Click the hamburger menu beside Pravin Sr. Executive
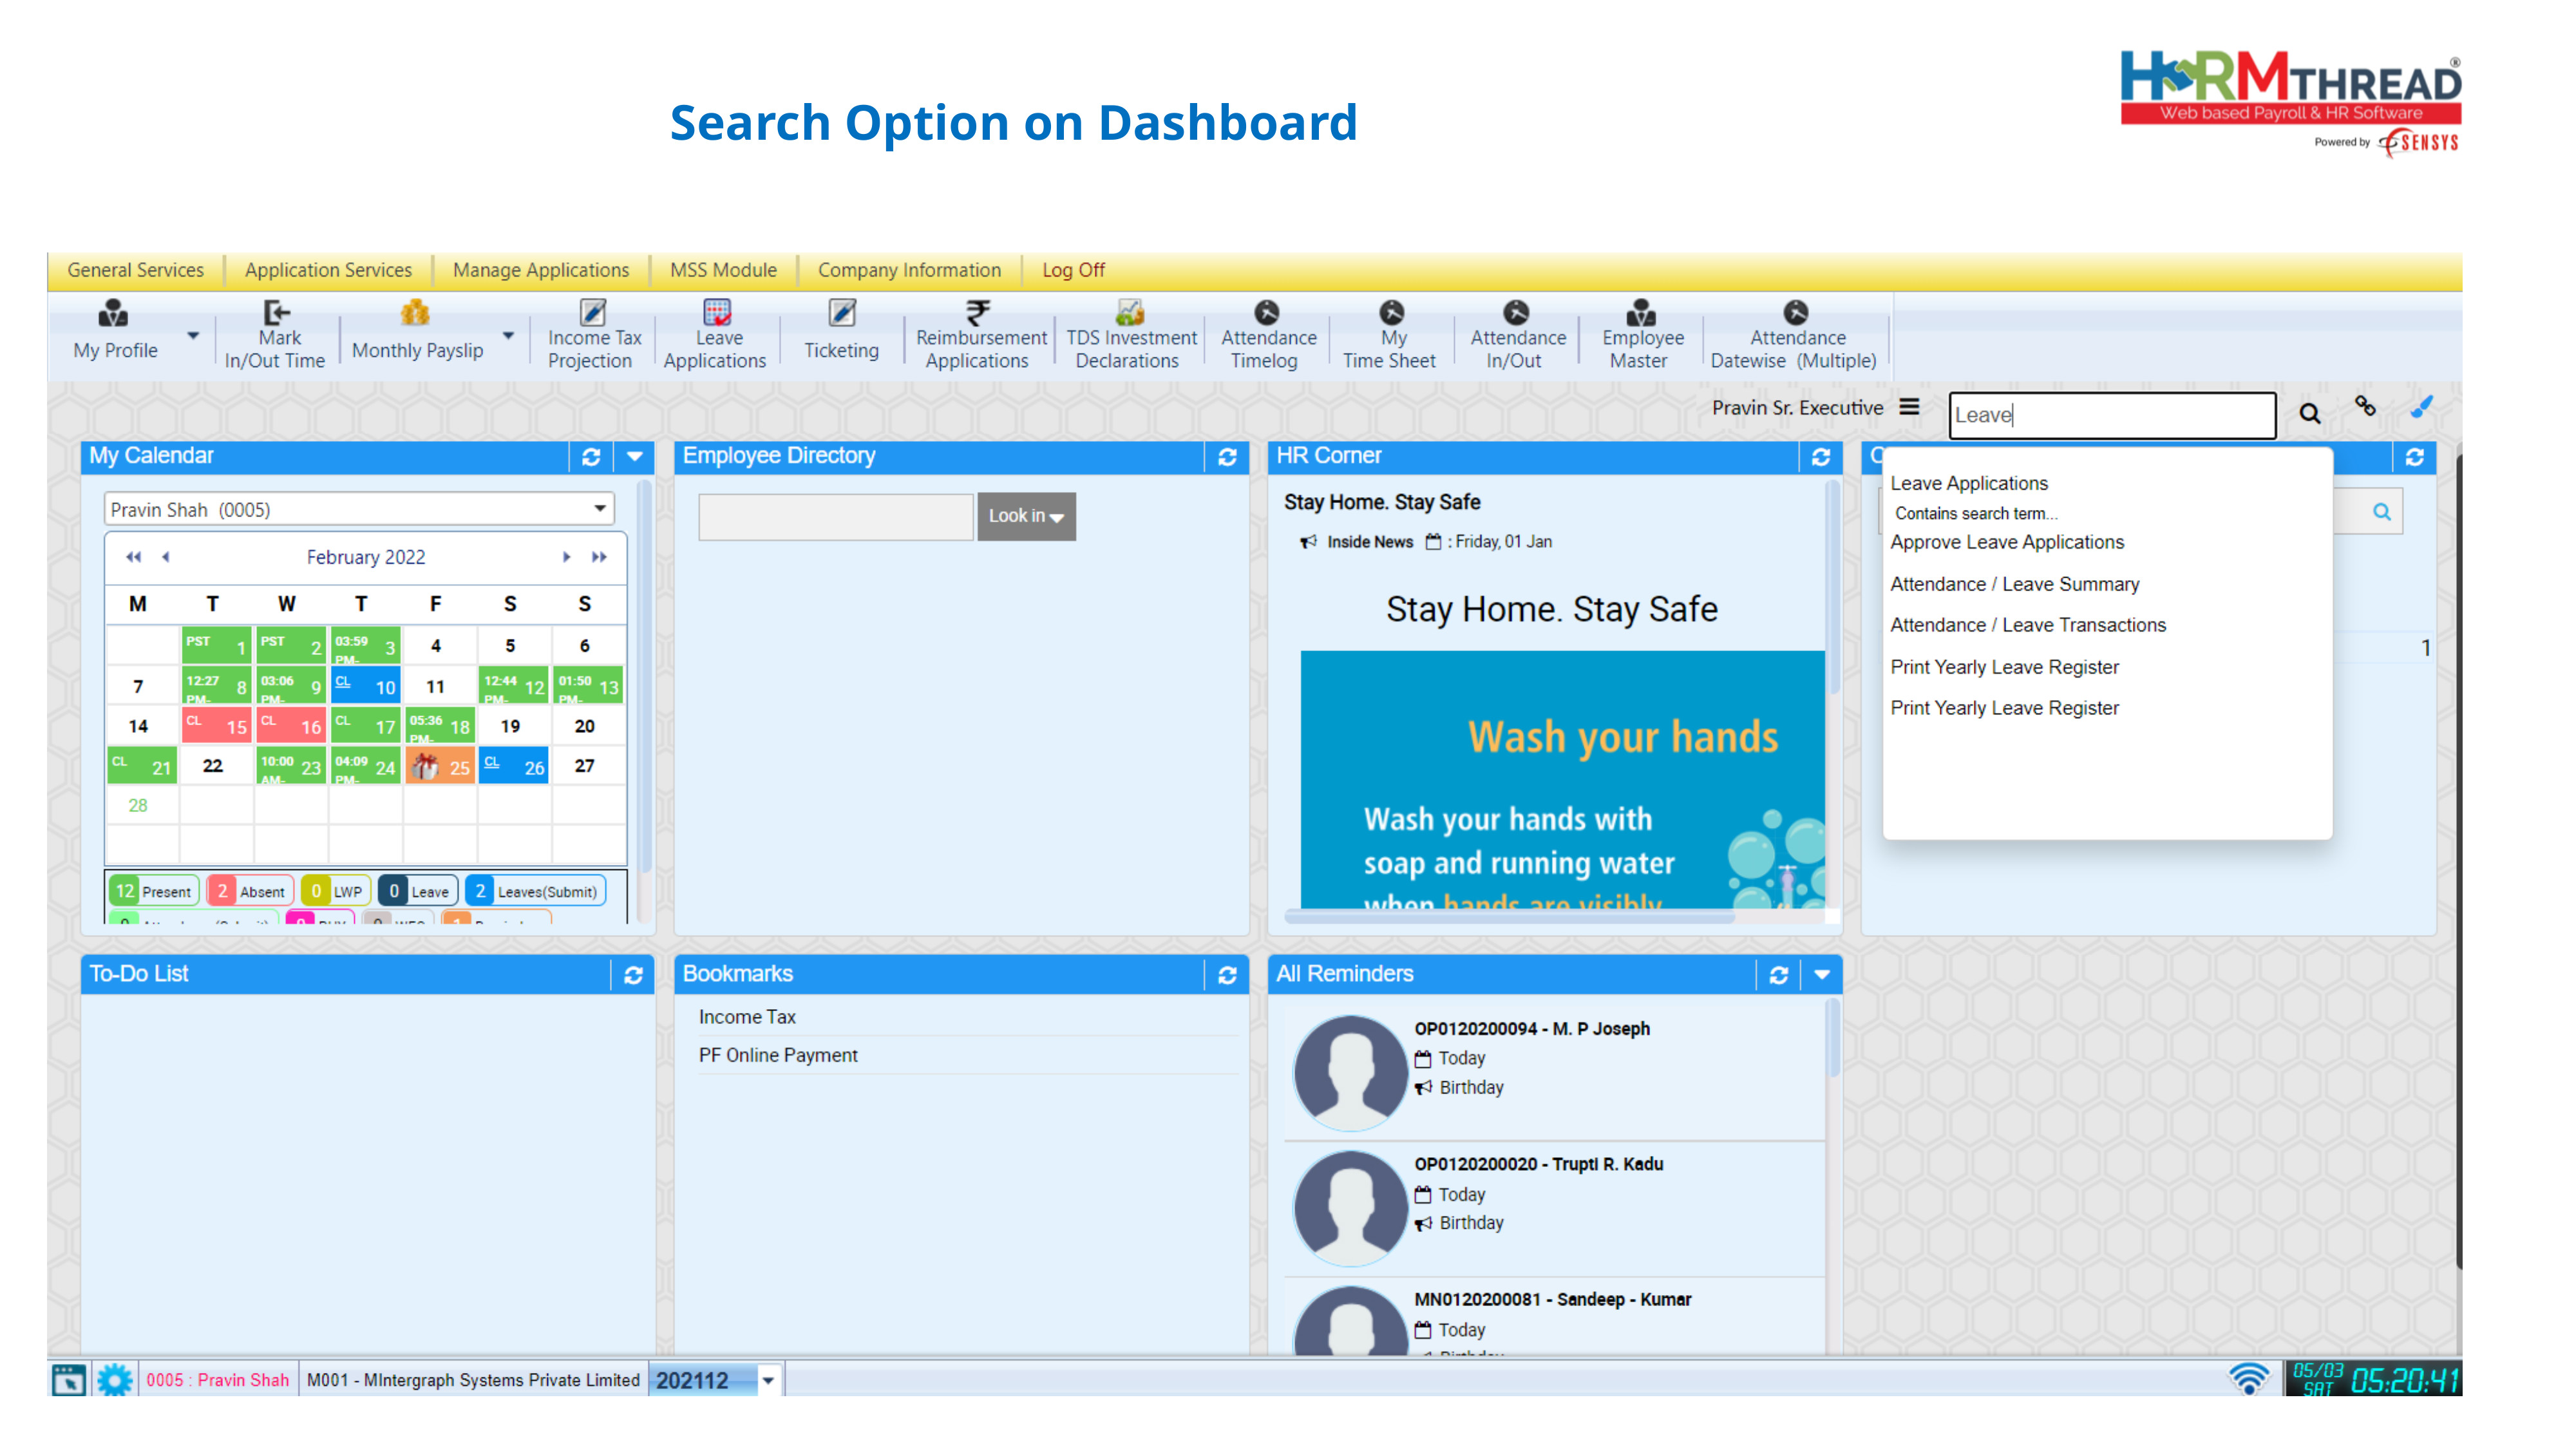The width and height of the screenshot is (2576, 1449). point(1910,407)
